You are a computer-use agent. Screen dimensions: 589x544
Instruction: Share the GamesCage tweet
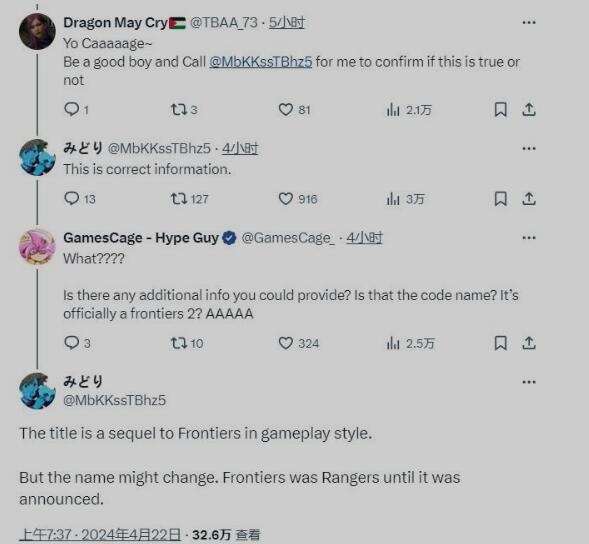coord(529,343)
